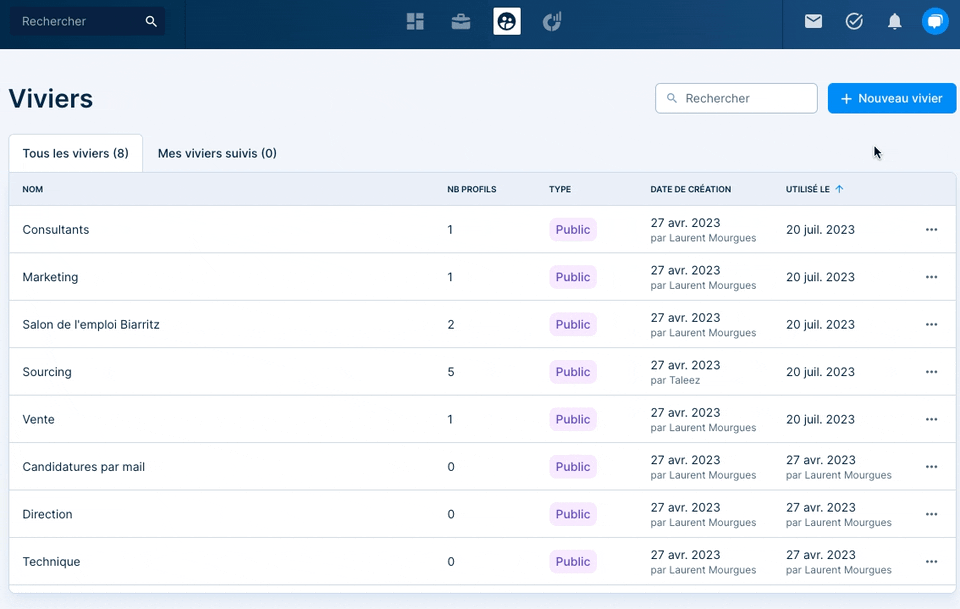Open the candidates pool icon
The image size is (960, 609).
(507, 21)
